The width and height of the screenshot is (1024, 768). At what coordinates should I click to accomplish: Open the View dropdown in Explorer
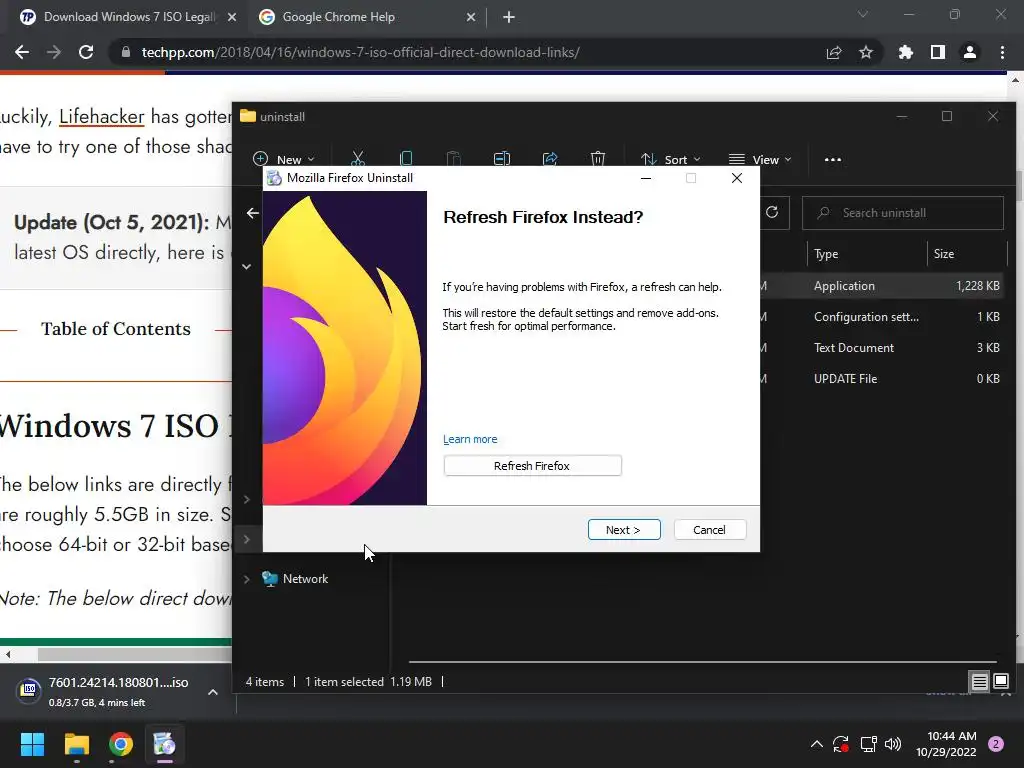coord(760,159)
